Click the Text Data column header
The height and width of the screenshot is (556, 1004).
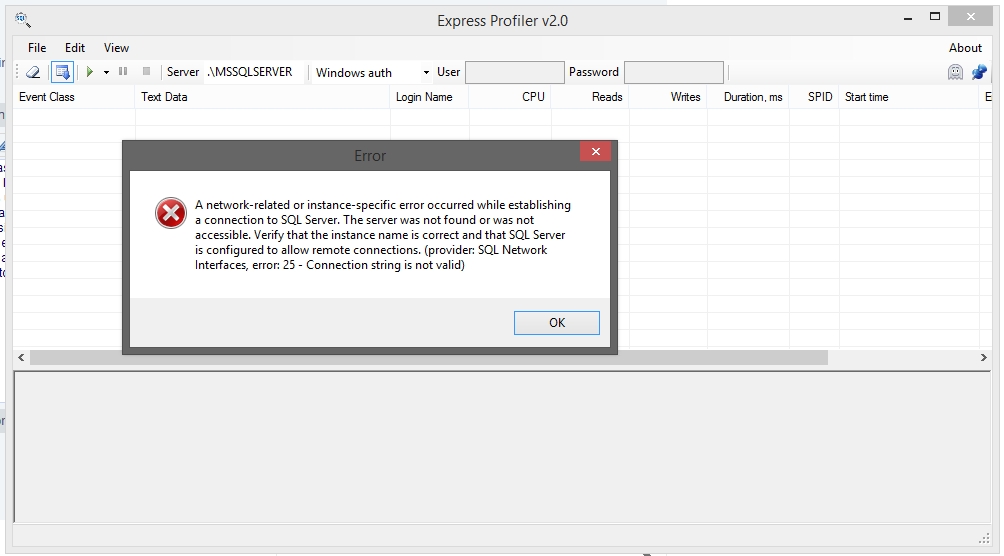coord(263,97)
